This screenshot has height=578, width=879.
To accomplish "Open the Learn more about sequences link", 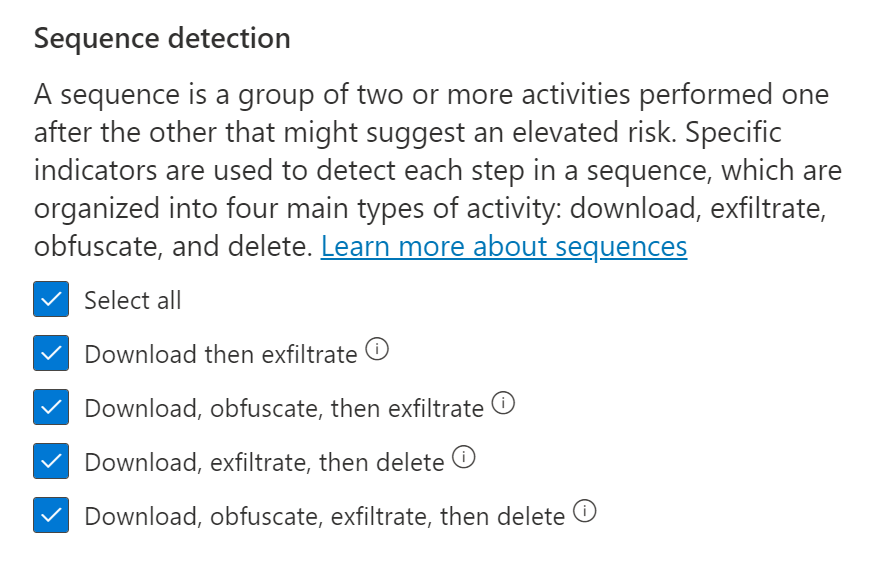I will (504, 246).
